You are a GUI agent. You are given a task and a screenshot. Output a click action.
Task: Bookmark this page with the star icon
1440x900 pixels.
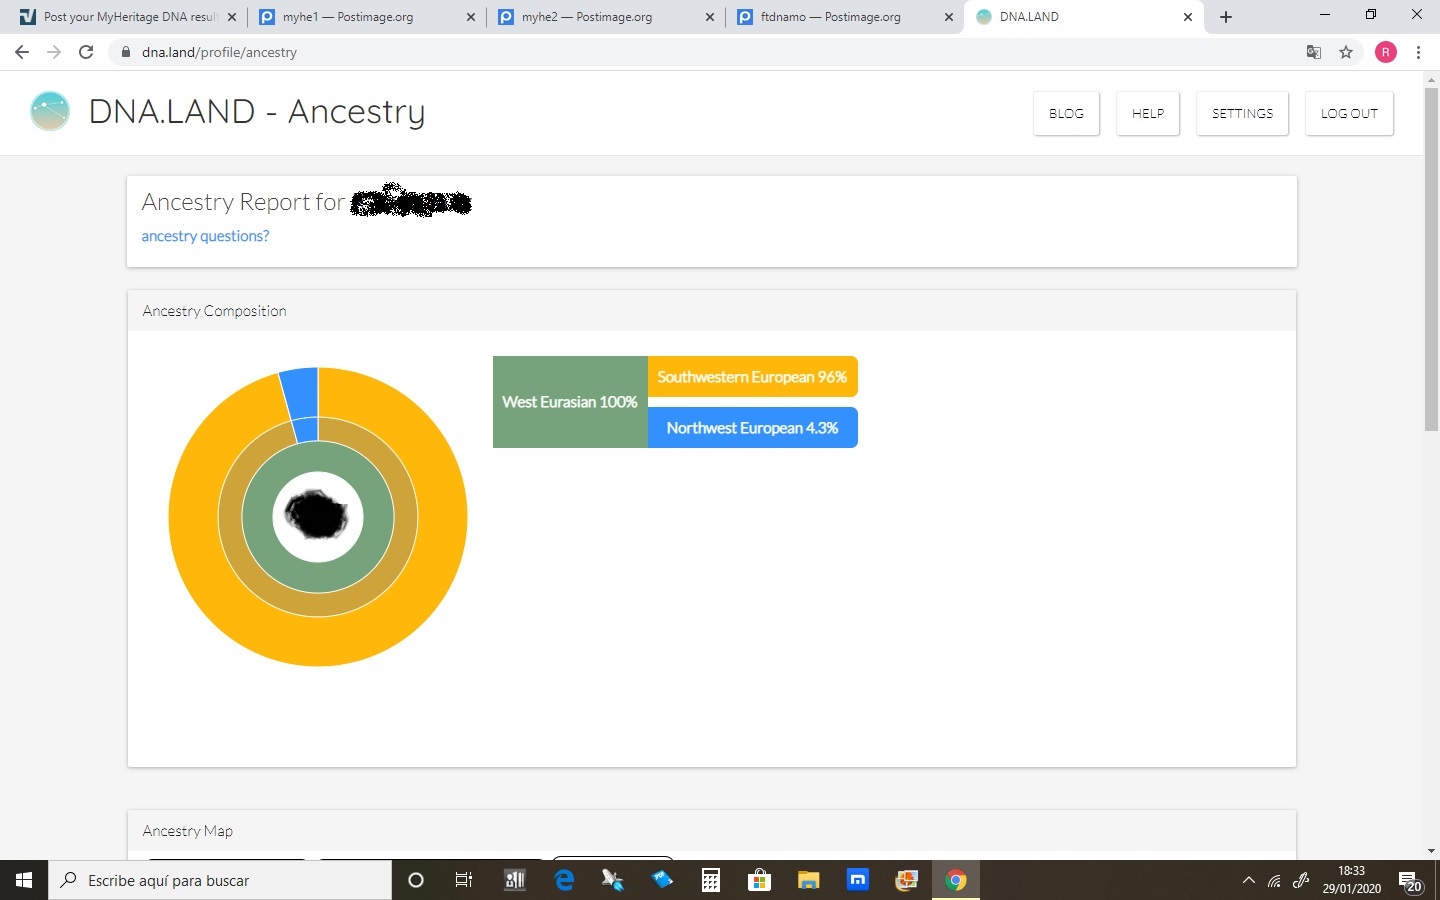click(x=1346, y=52)
